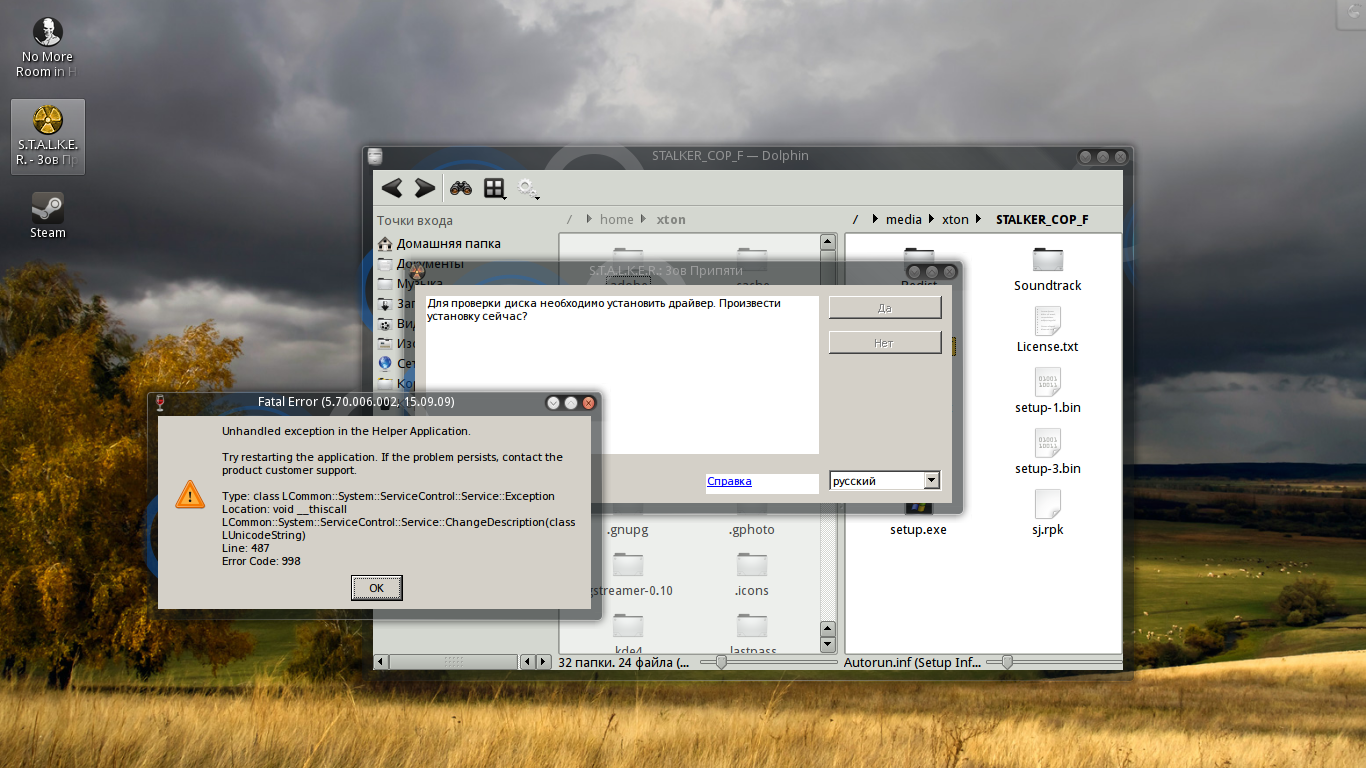This screenshot has width=1366, height=768.
Task: Open the Steam desktop icon
Action: coord(47,216)
